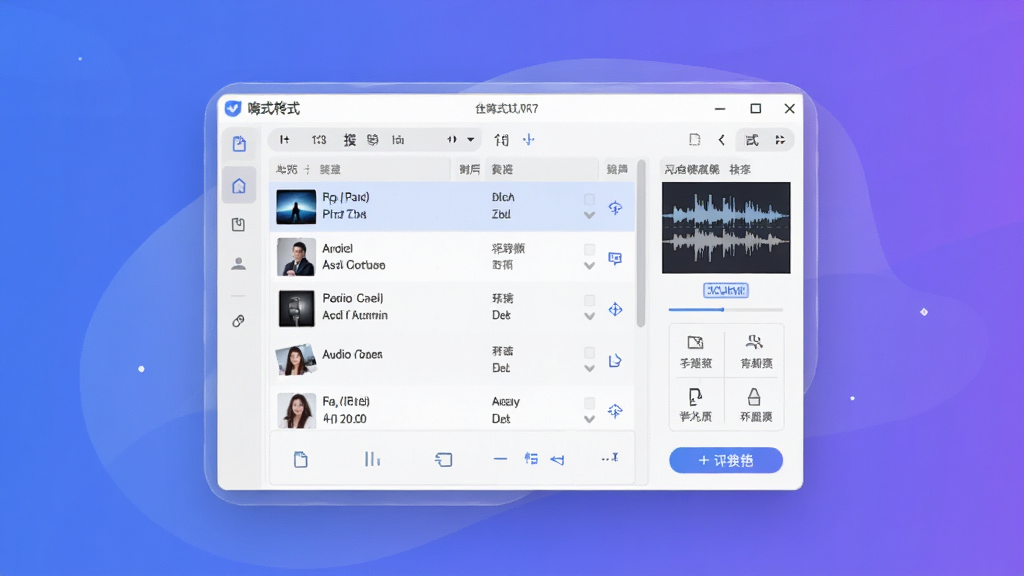This screenshot has width=1024, height=576.
Task: Click the left-pointing triangle icon in bottom toolbar
Action: [x=557, y=460]
